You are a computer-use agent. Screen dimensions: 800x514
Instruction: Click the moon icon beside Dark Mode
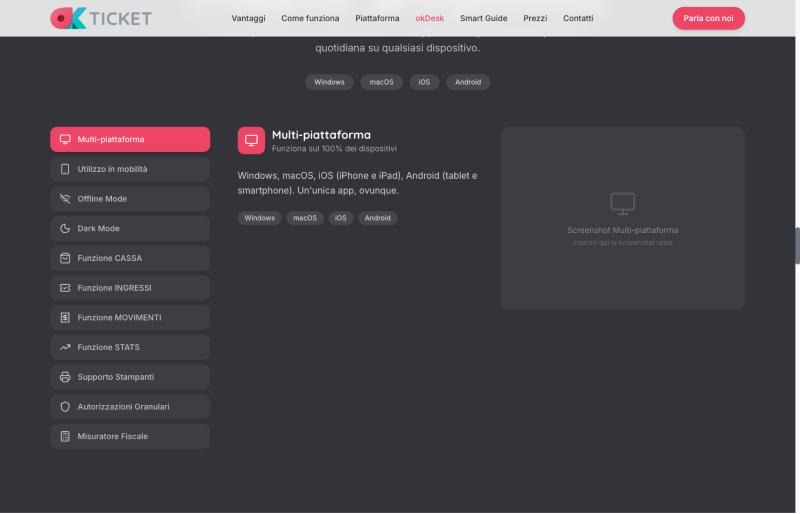pos(65,228)
